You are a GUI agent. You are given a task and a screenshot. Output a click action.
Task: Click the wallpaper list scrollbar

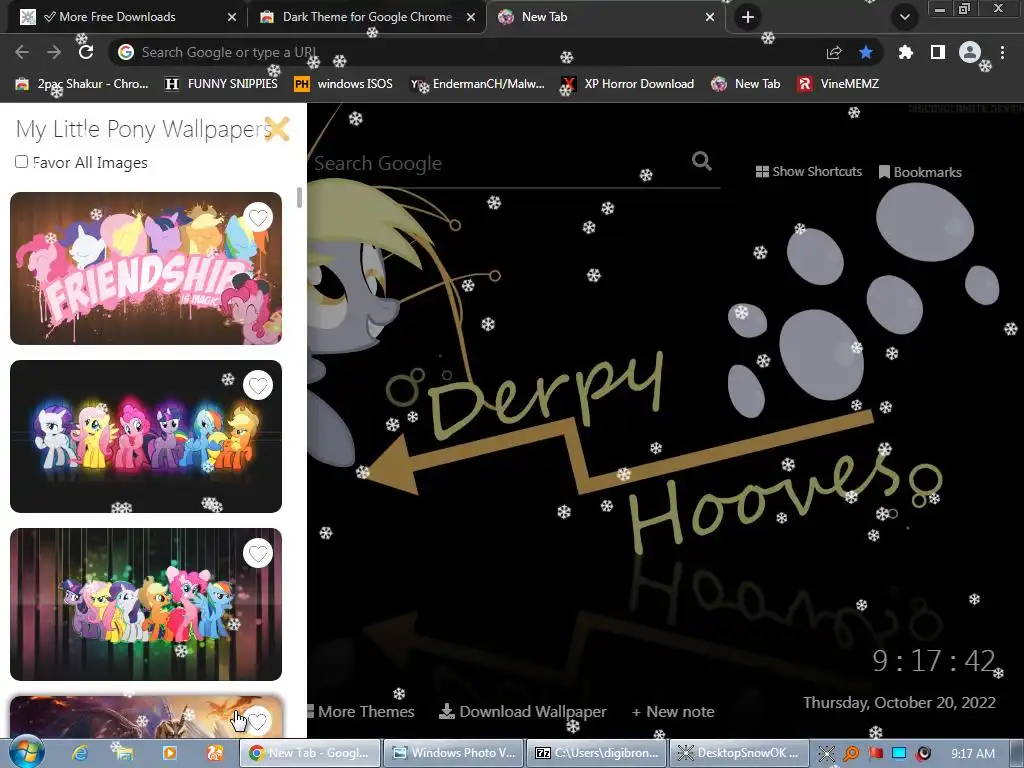click(x=299, y=197)
